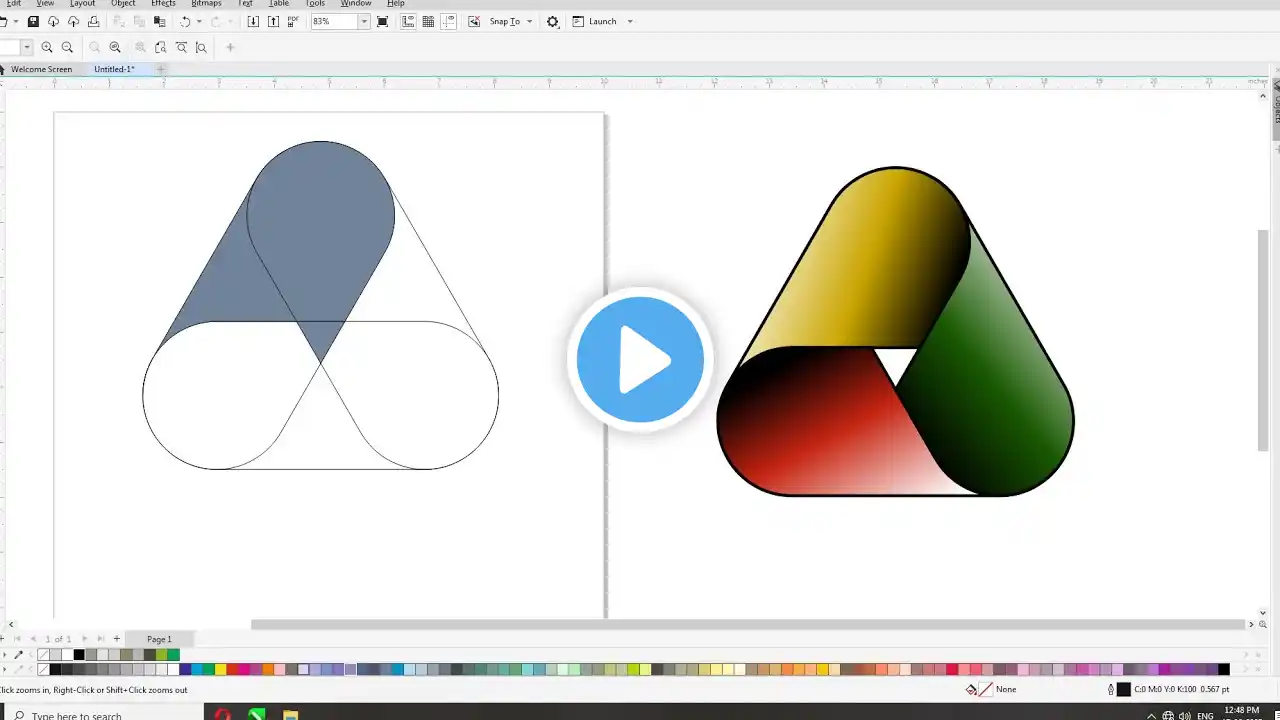Screen dimensions: 1280x720
Task: Open the Effects menu
Action: click(x=163, y=4)
